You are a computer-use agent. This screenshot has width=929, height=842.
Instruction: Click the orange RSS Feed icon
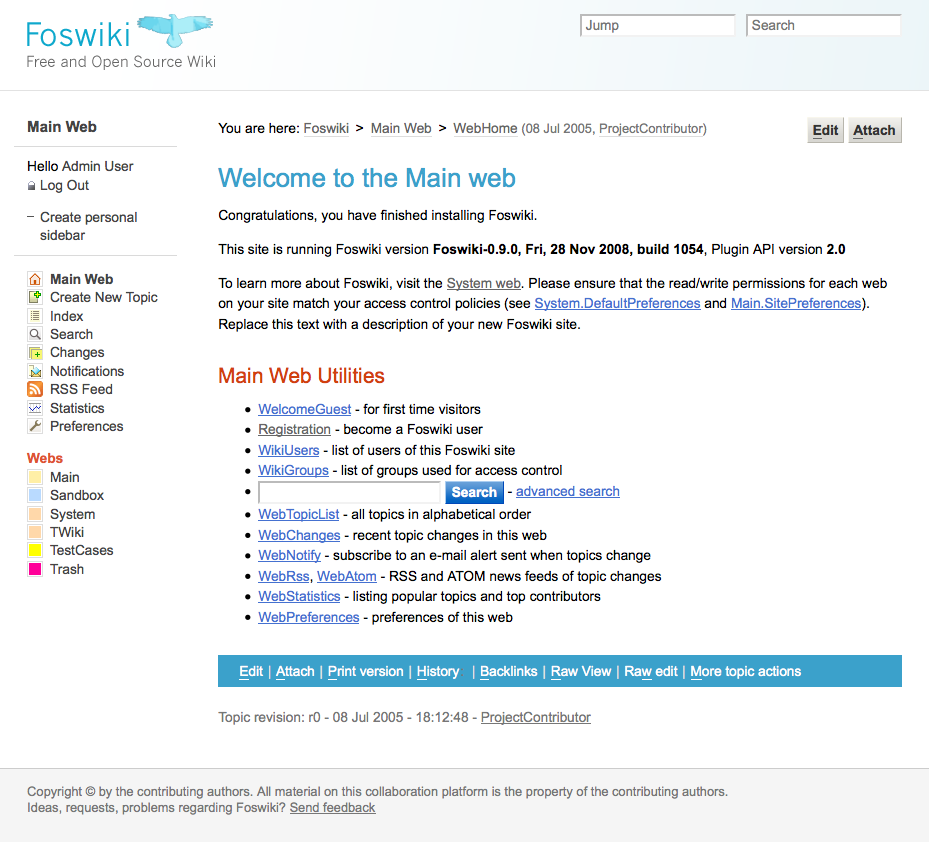tap(36, 389)
